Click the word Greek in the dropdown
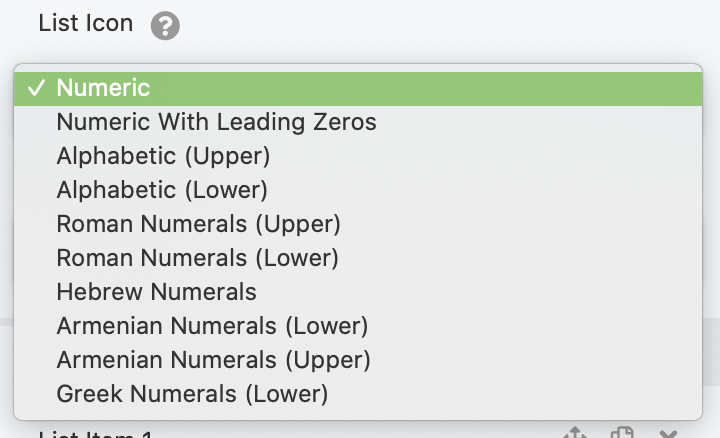The image size is (720, 438). point(88,394)
